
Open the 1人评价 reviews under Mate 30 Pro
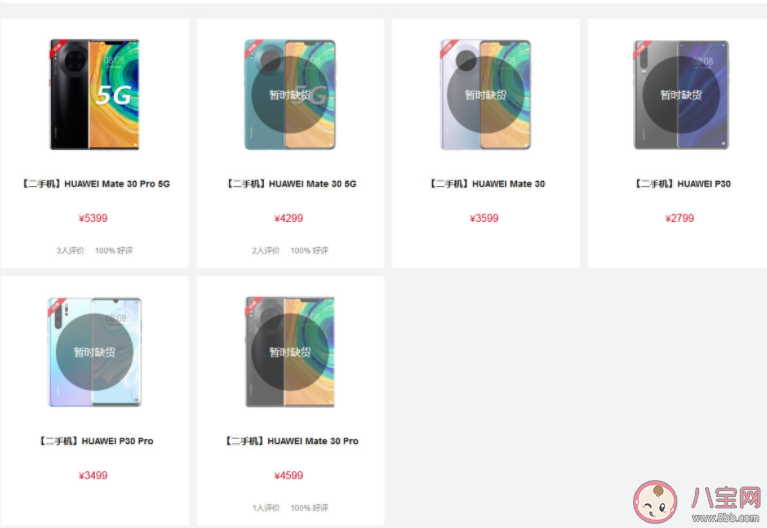click(x=266, y=508)
